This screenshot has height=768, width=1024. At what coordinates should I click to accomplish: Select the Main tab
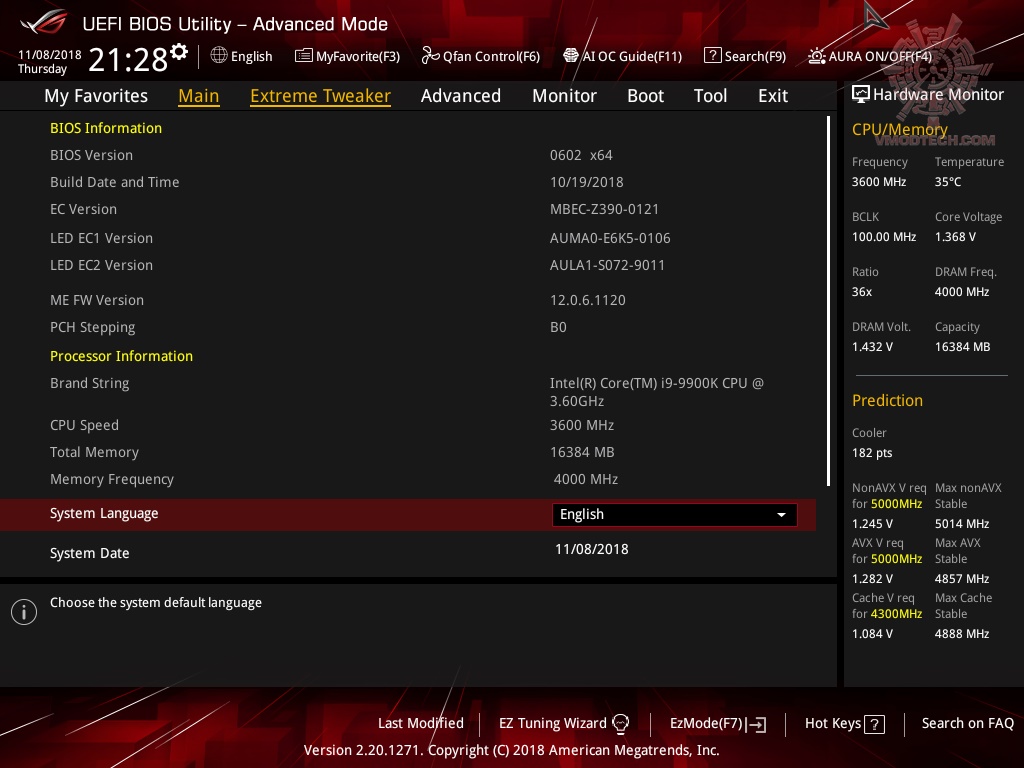coord(199,96)
